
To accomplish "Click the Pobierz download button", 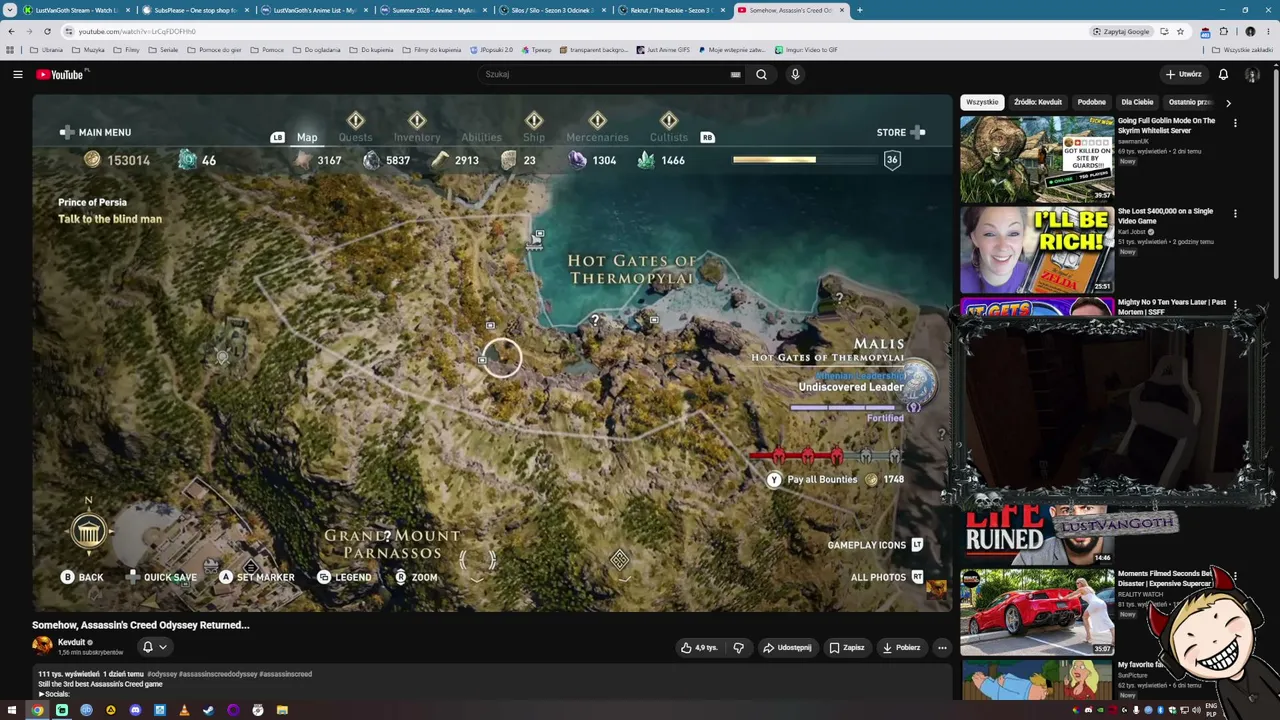I will (x=901, y=647).
